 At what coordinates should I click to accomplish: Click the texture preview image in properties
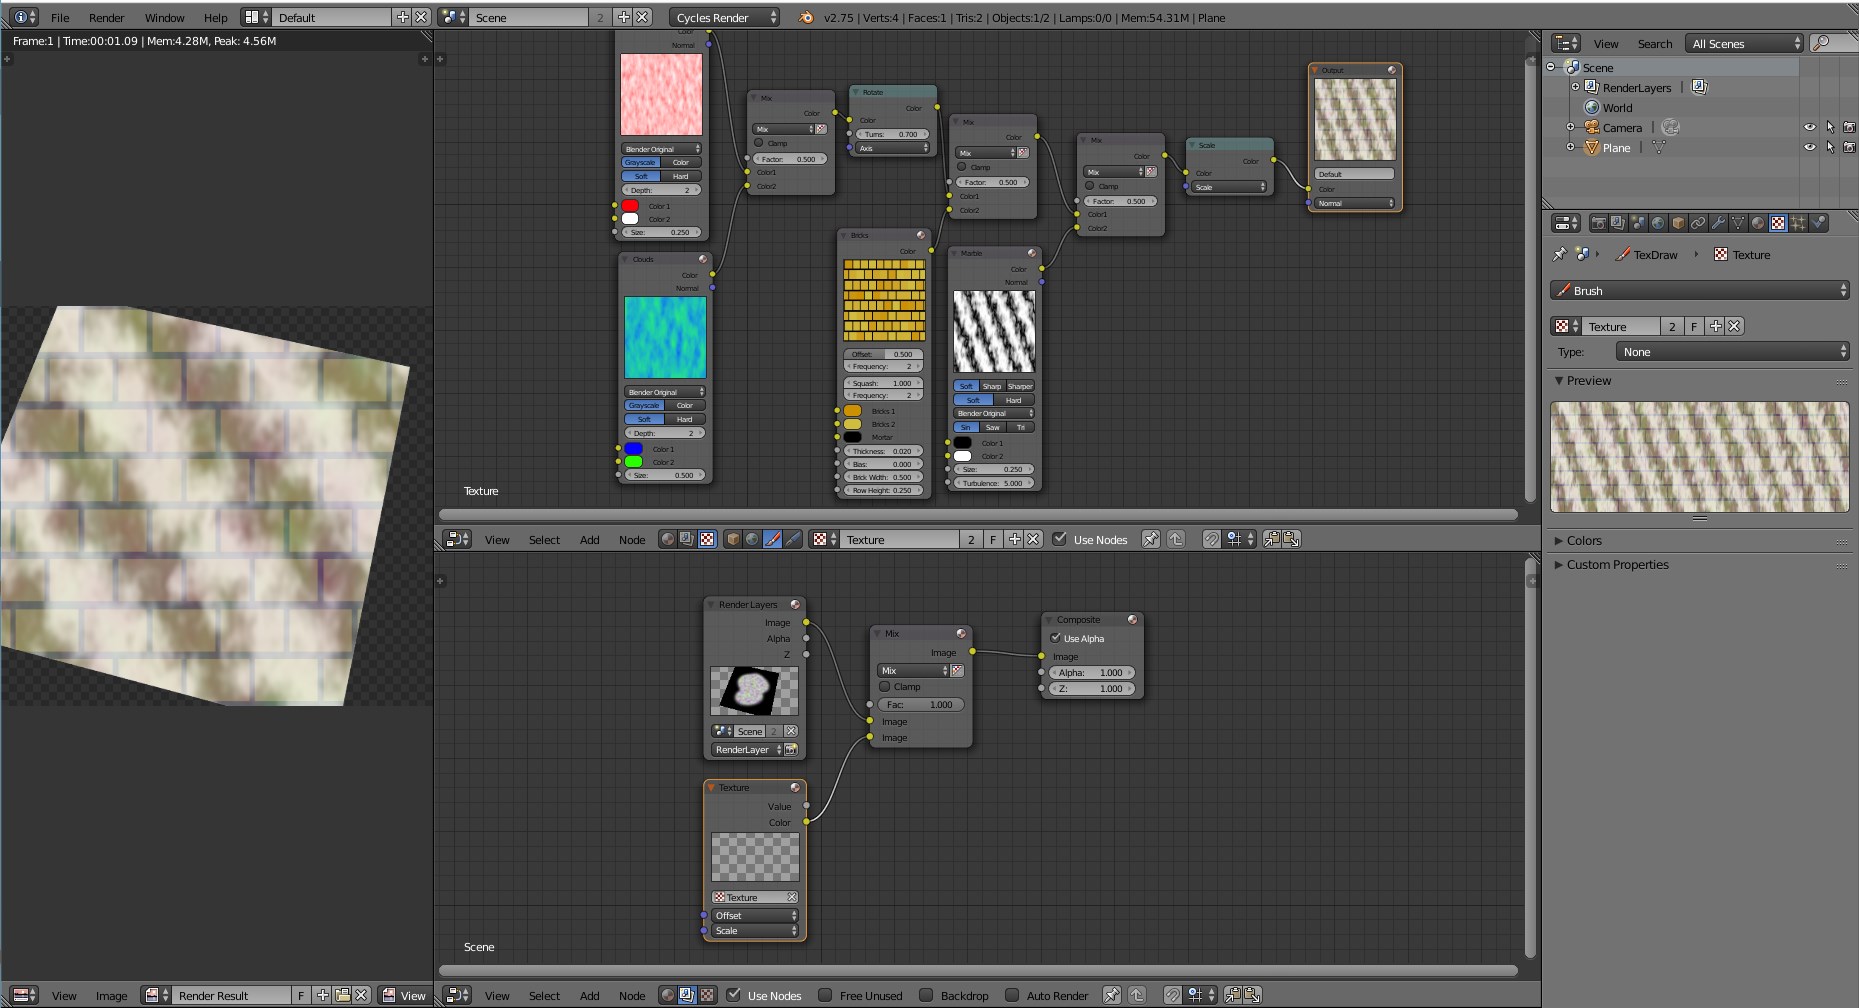coord(1699,457)
